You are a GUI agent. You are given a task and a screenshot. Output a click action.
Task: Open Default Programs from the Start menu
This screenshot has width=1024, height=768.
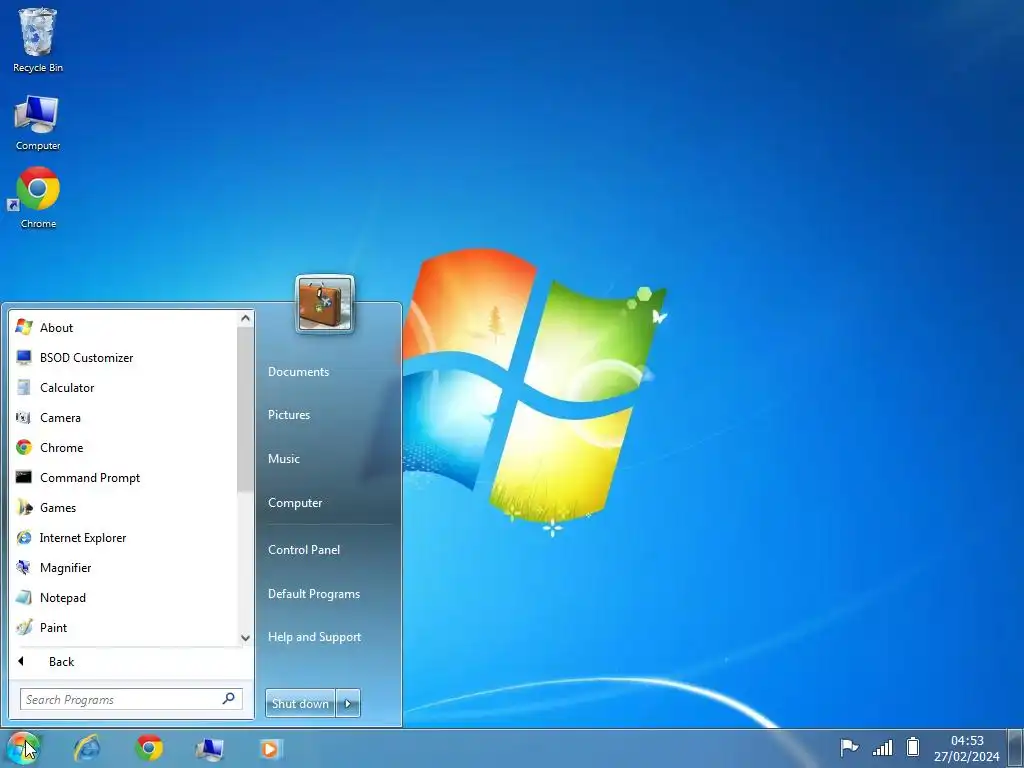coord(313,594)
